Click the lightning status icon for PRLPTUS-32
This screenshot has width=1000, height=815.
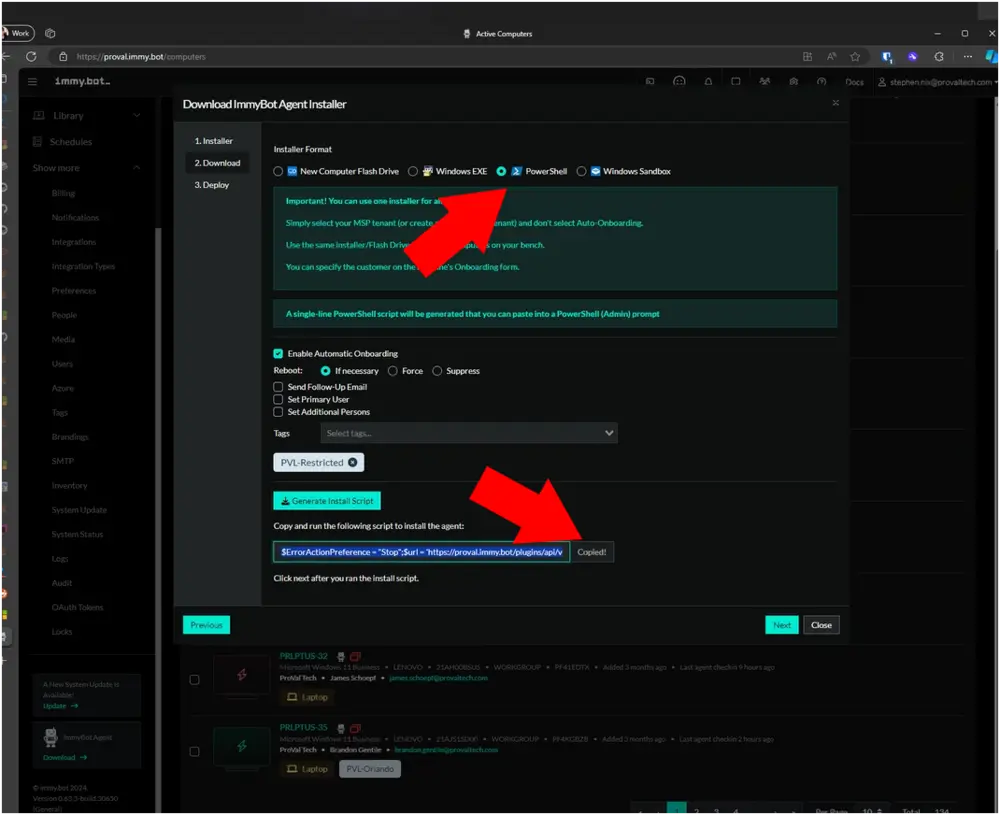point(242,675)
